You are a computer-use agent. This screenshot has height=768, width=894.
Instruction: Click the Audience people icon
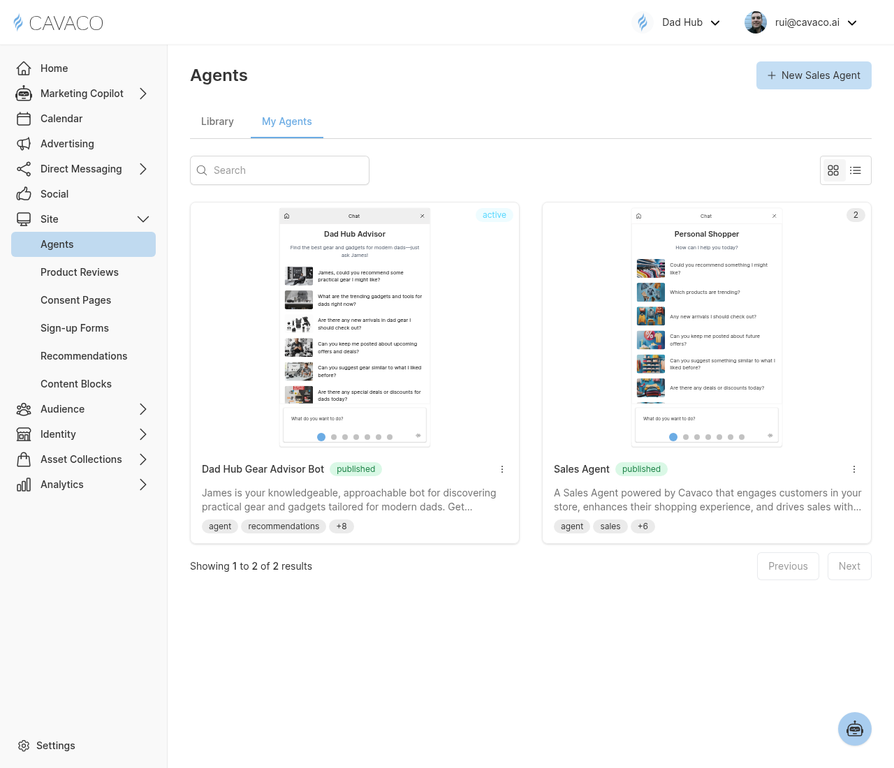(23, 409)
